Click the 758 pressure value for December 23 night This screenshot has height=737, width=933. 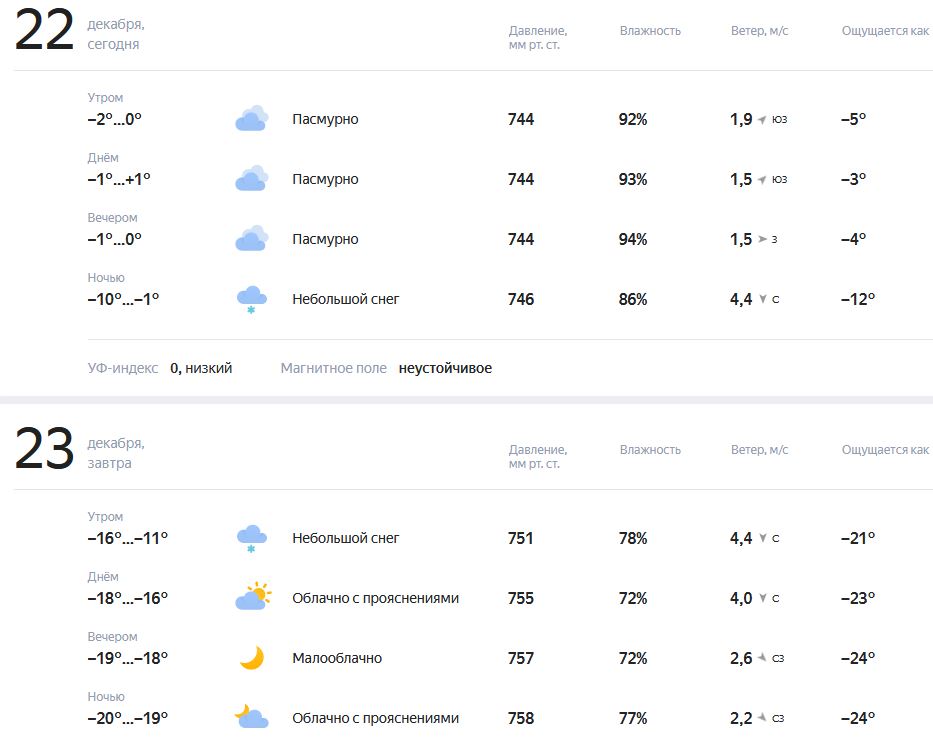coord(521,718)
